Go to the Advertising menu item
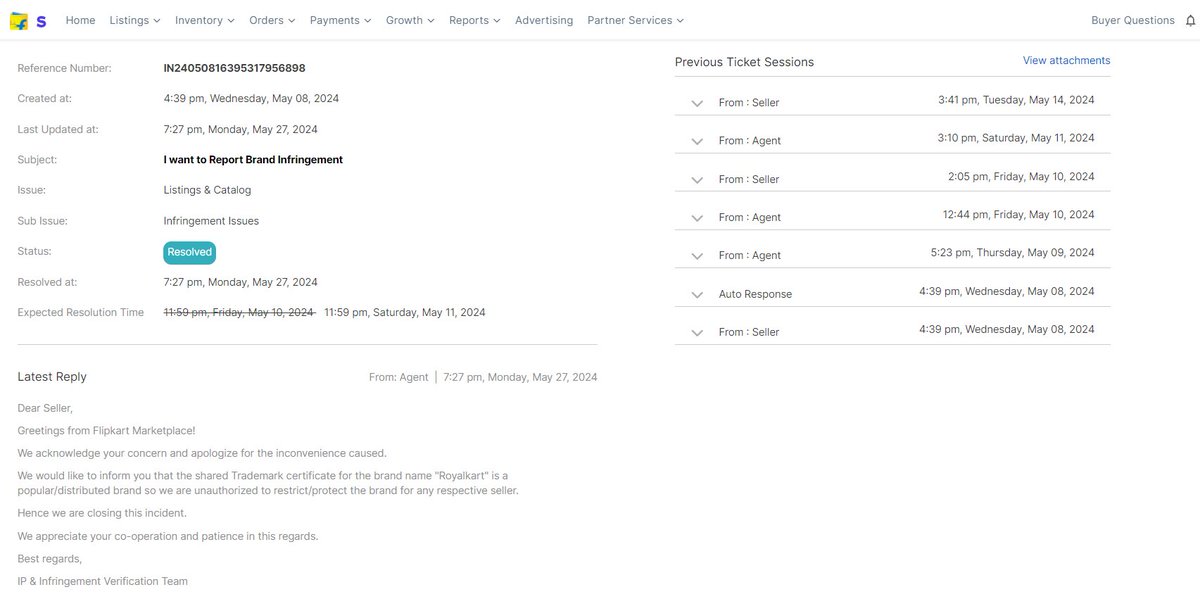 point(544,20)
